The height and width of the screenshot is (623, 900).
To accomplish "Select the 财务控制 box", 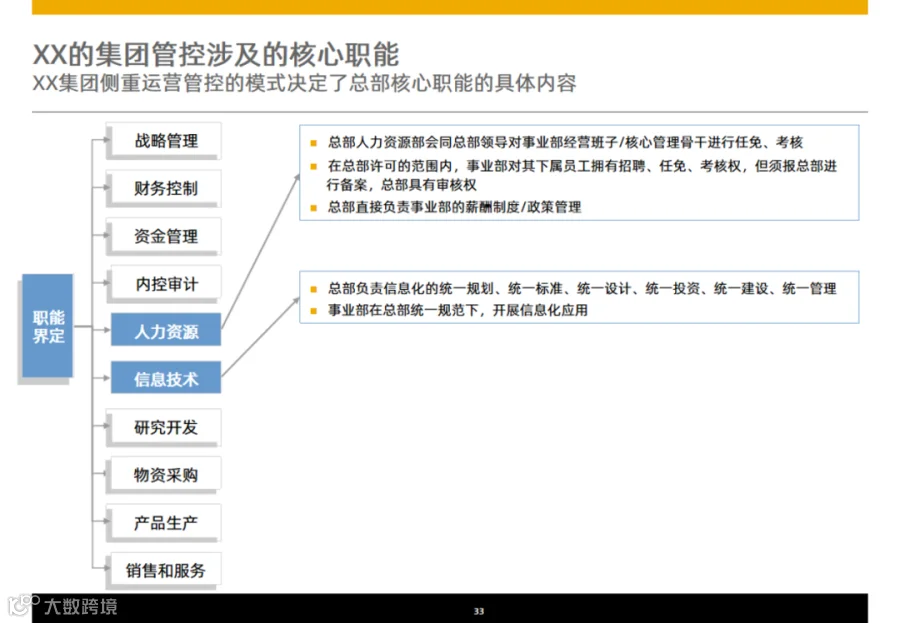I will [165, 188].
